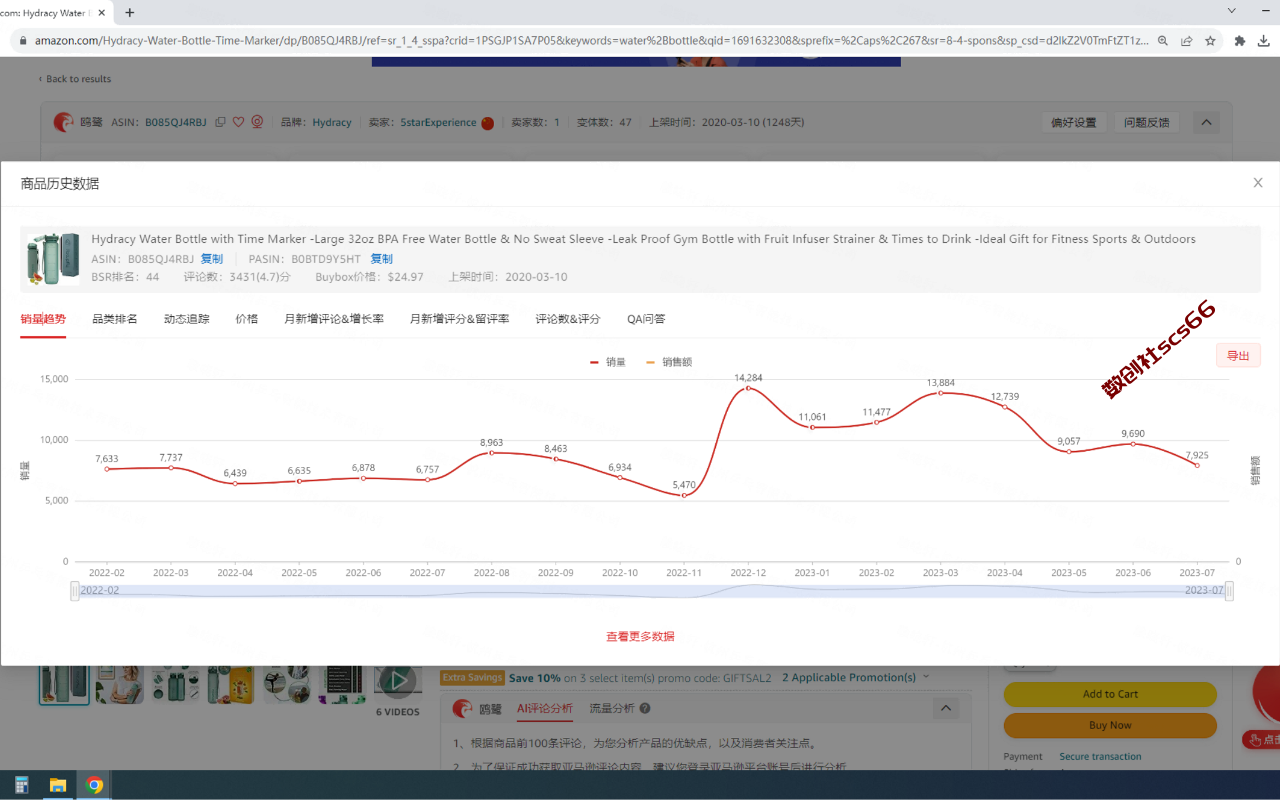Click the 13,884 data point for 2023-03
The image size is (1280, 800).
tap(940, 392)
